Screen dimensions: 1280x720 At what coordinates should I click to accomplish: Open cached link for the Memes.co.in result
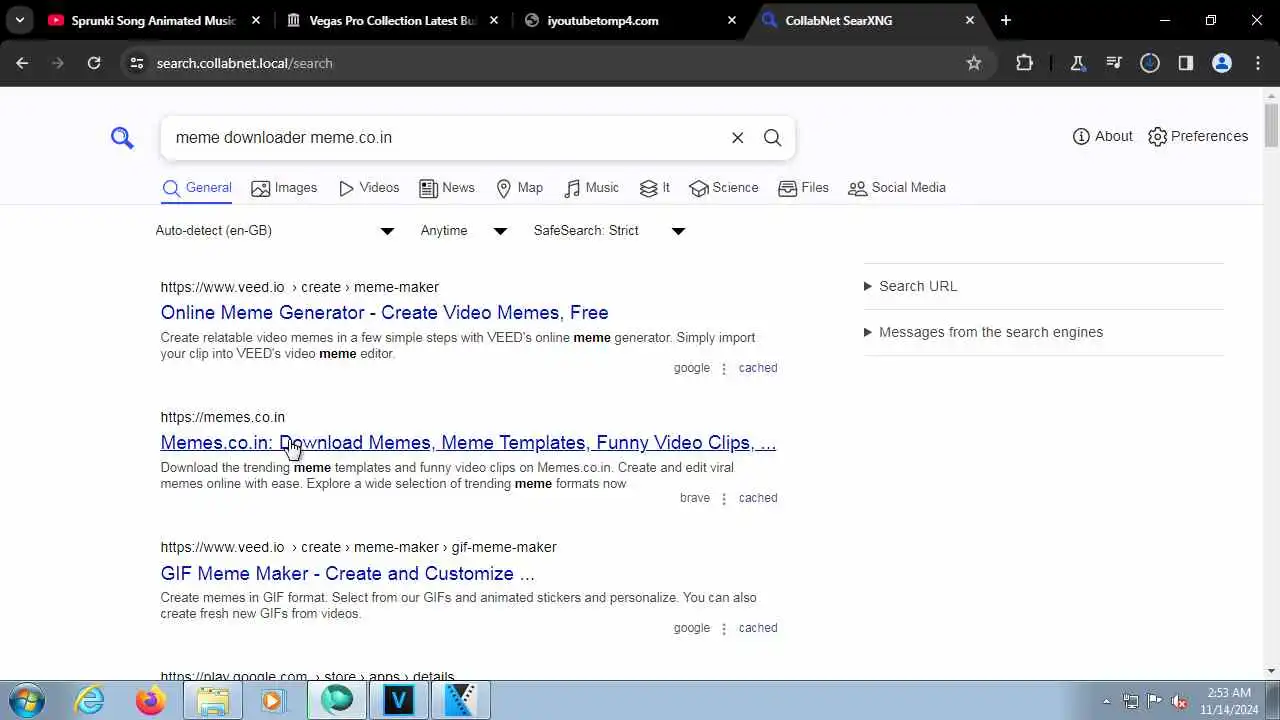(x=758, y=498)
